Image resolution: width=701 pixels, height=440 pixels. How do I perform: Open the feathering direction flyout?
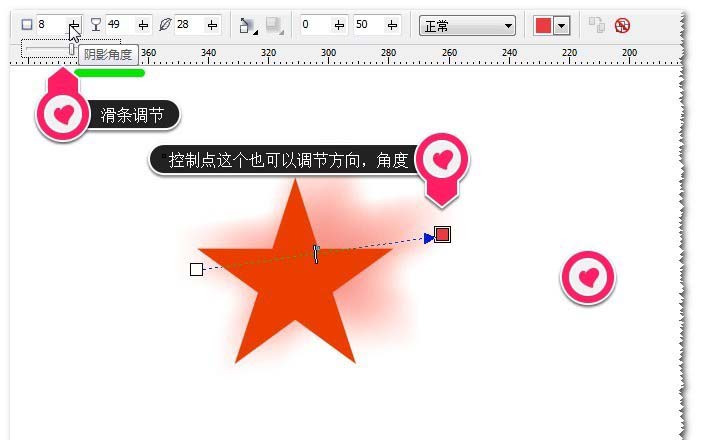coord(248,25)
